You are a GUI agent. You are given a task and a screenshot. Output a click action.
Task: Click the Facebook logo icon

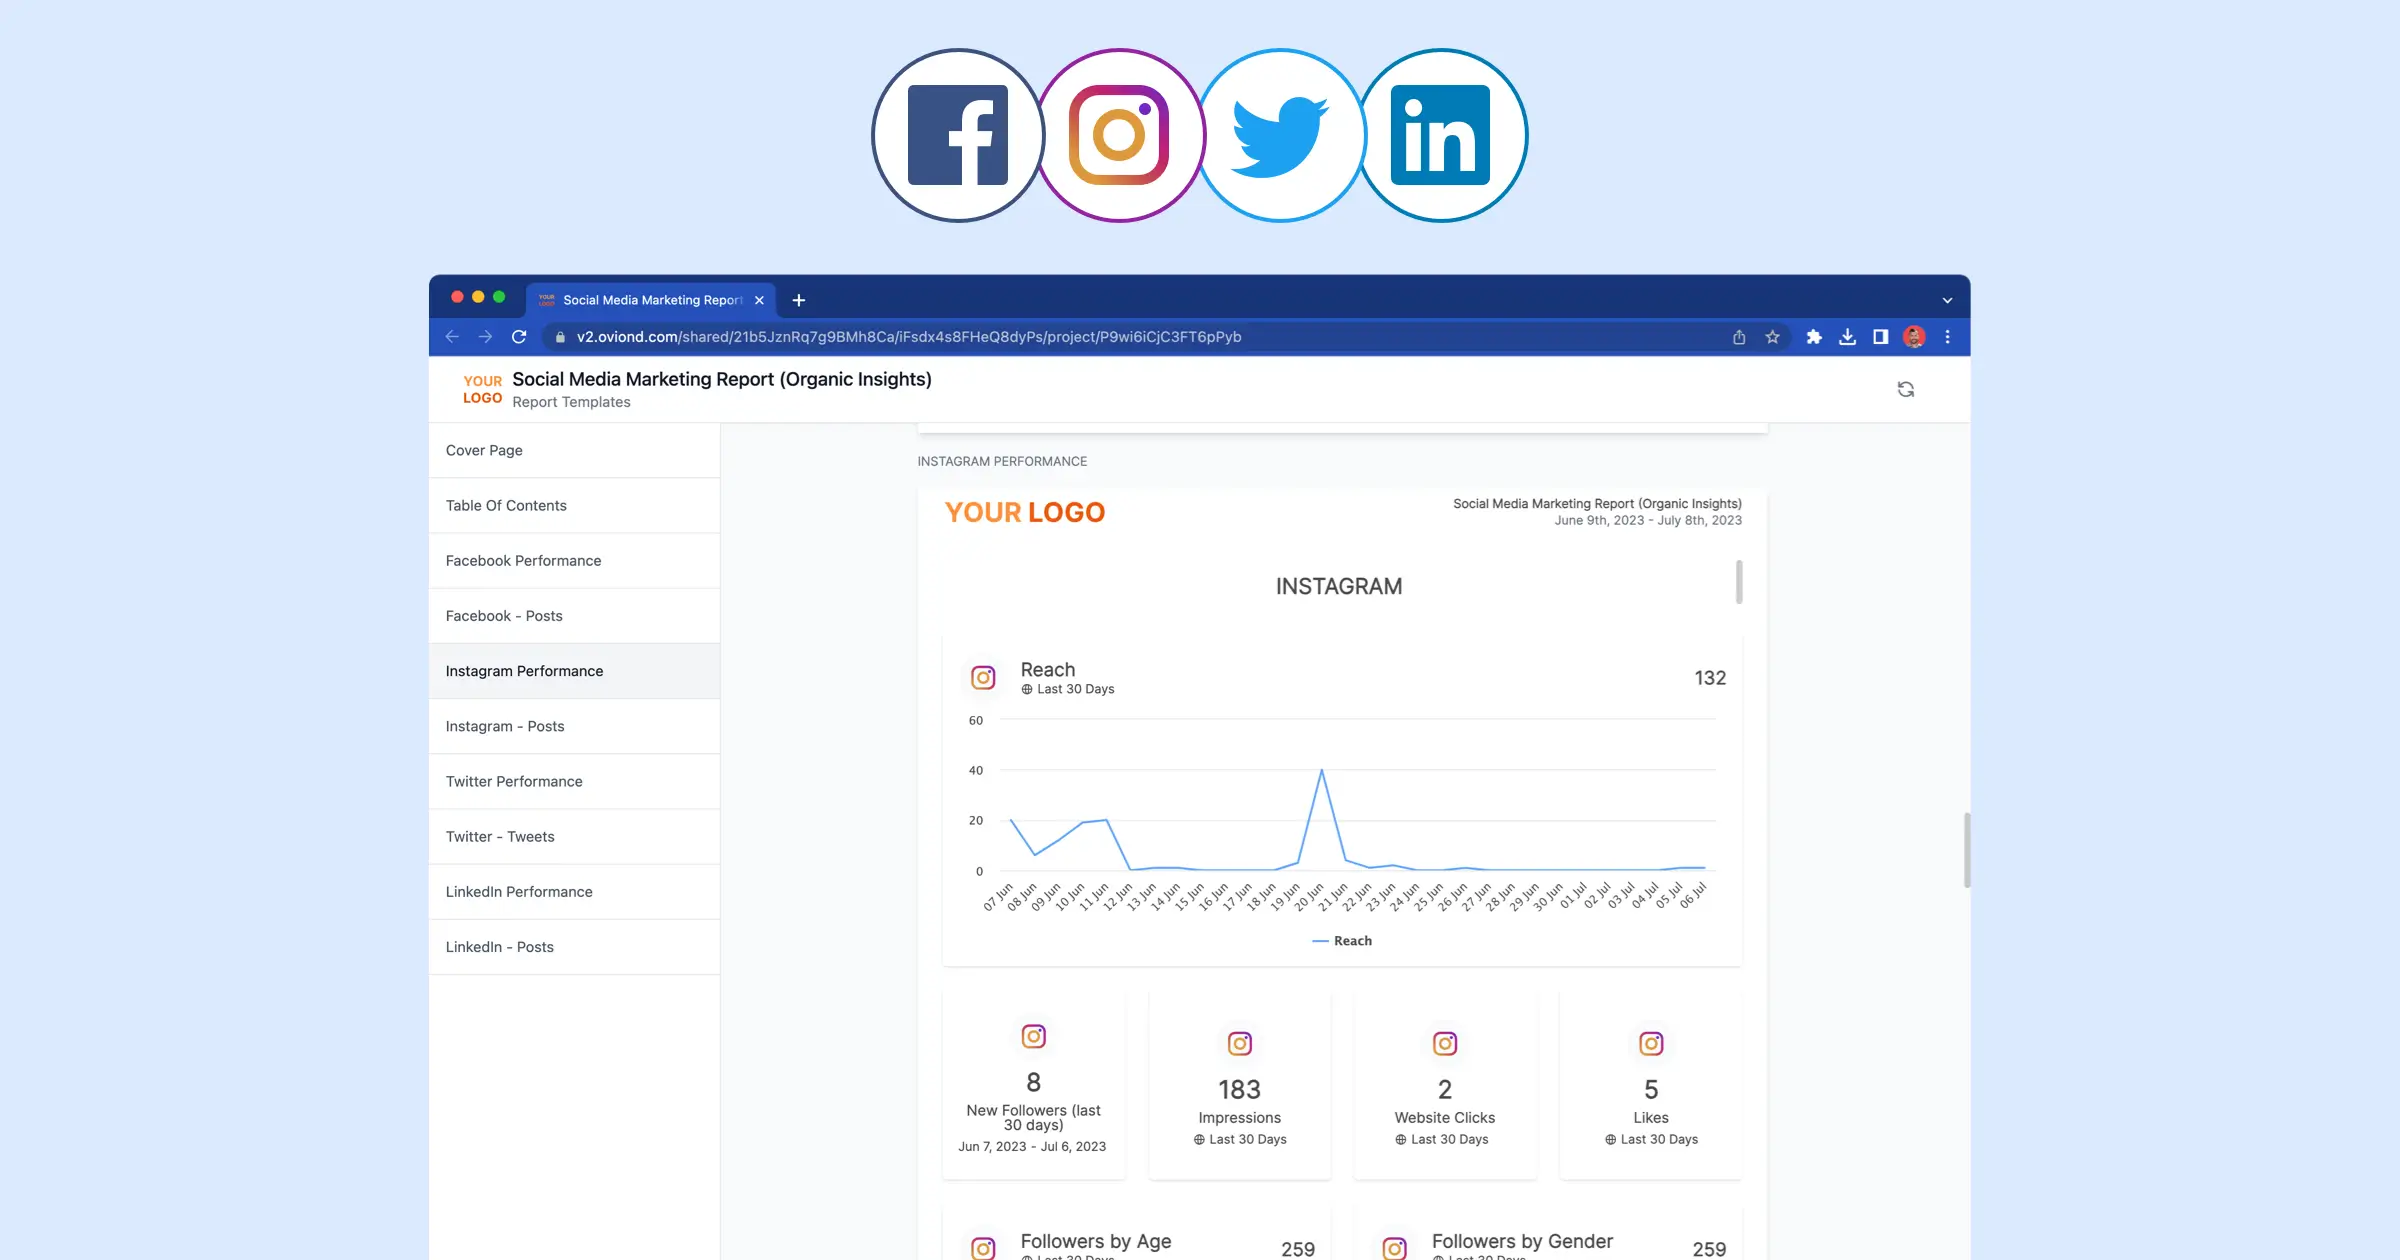click(x=958, y=135)
